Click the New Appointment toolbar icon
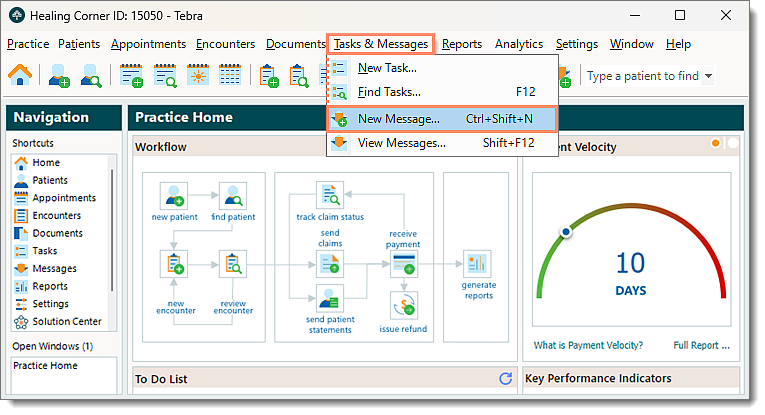The image size is (765, 415). point(131,76)
